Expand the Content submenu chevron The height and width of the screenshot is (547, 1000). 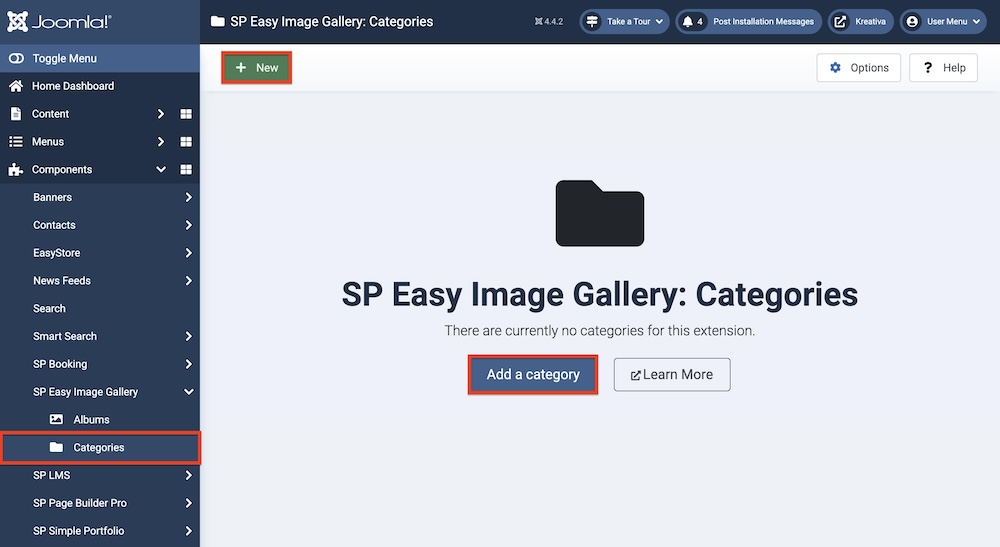point(161,113)
